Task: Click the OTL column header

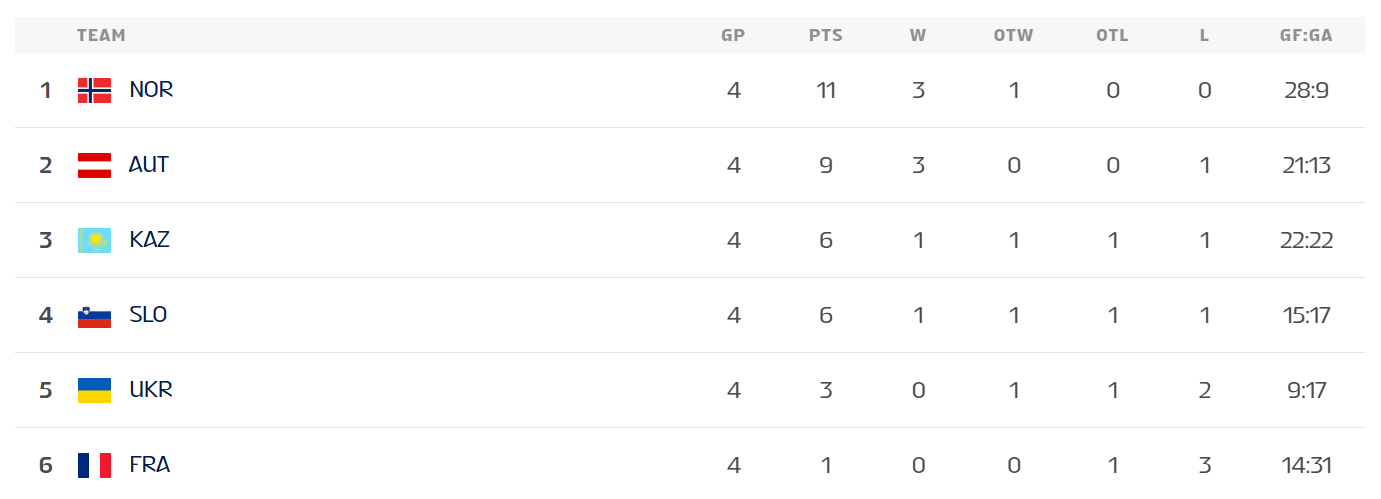Action: click(1112, 35)
